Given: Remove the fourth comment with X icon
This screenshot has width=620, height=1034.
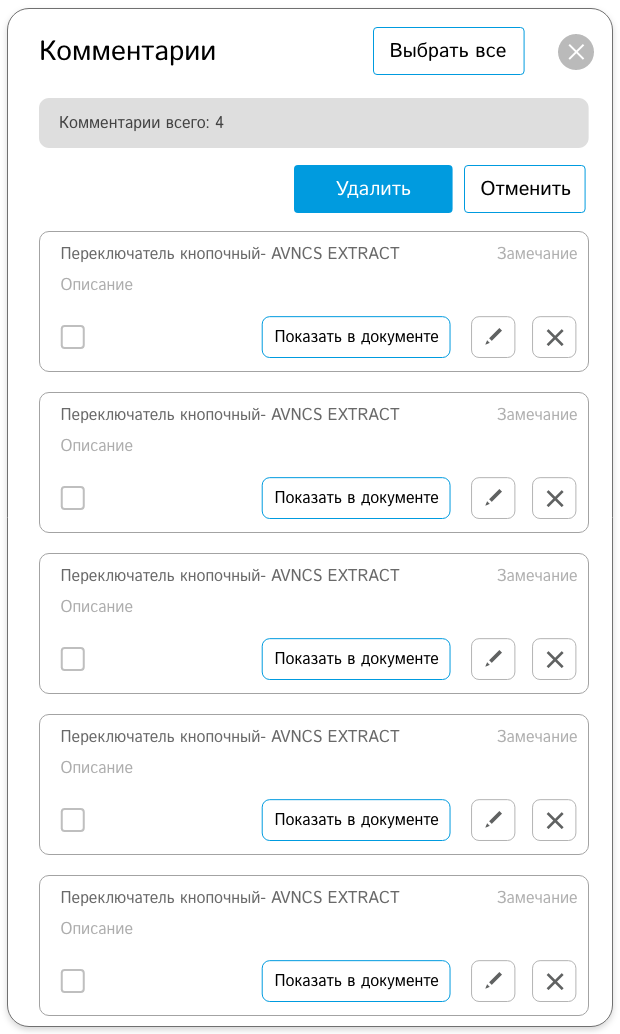Looking at the screenshot, I should tap(554, 820).
